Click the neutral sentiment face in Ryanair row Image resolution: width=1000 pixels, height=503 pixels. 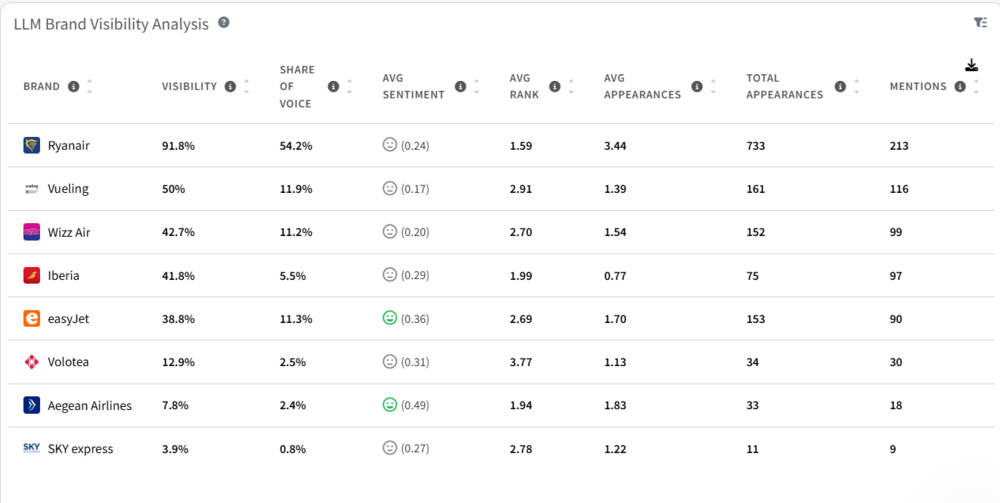(x=390, y=145)
